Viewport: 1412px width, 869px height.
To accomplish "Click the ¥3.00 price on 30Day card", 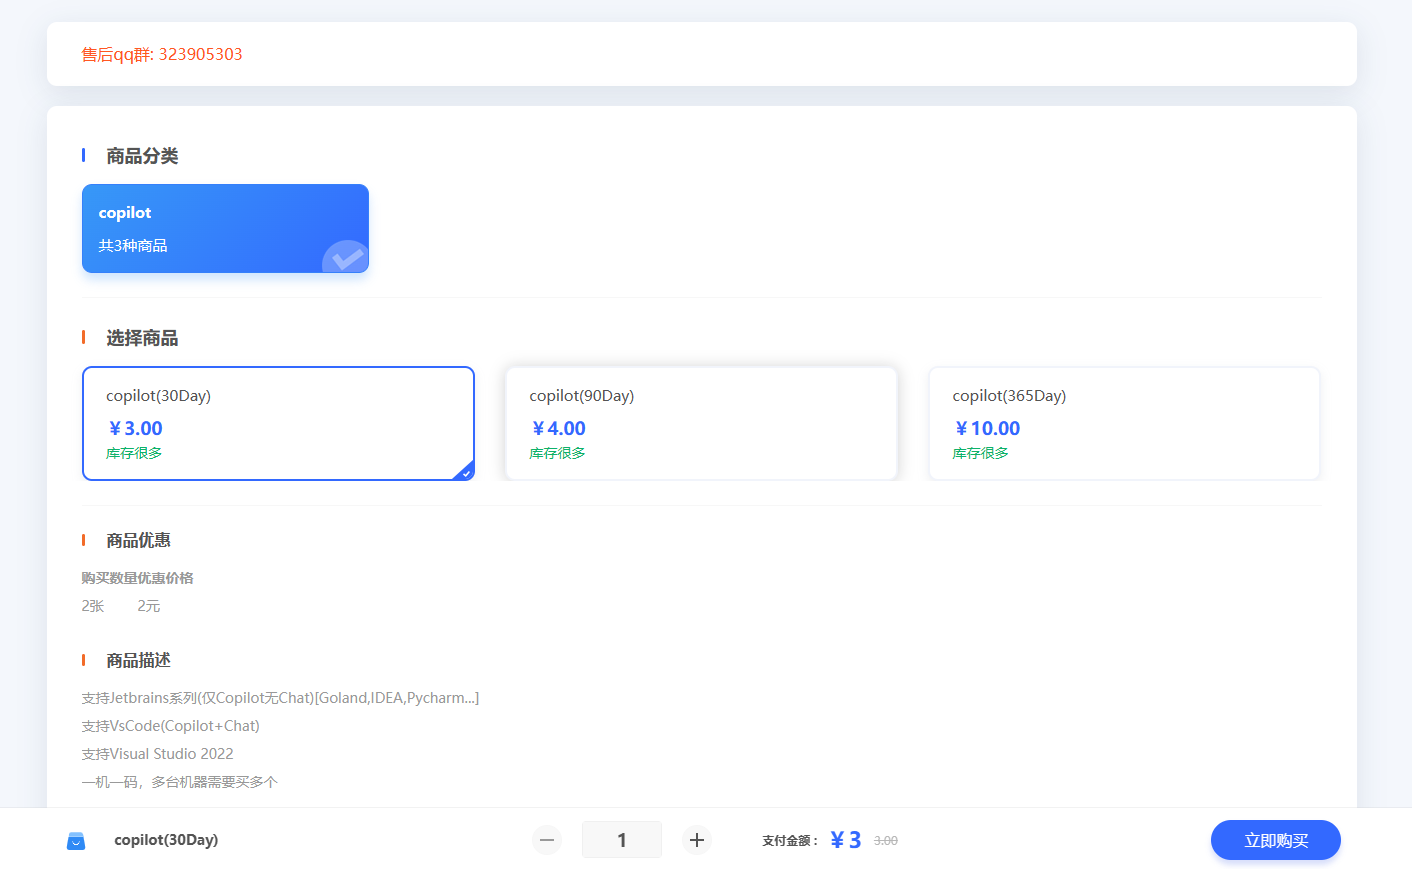I will click(x=135, y=428).
